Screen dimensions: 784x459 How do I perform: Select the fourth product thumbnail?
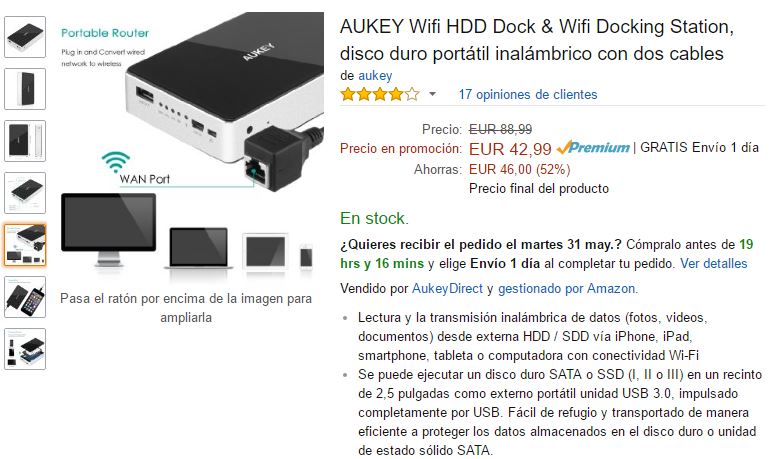[25, 193]
